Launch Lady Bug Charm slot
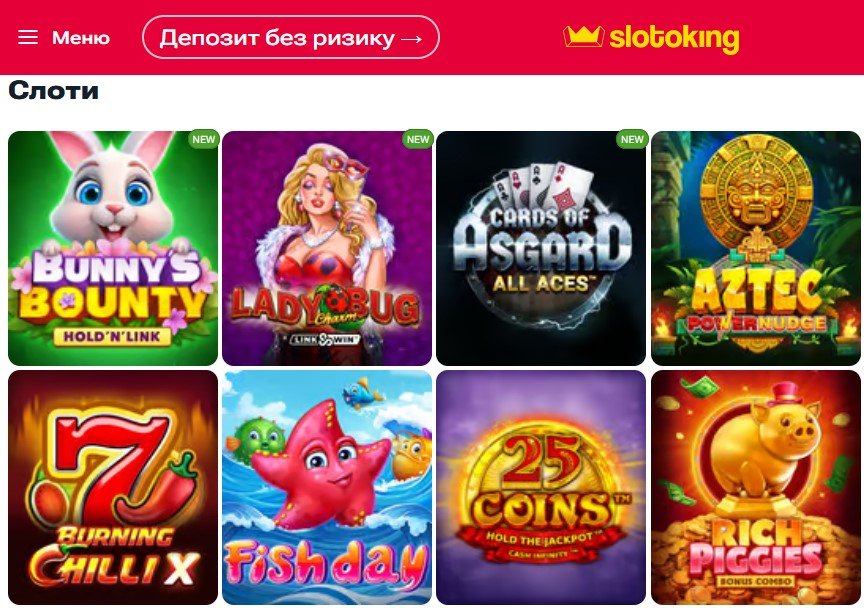Image resolution: width=864 pixels, height=608 pixels. click(327, 248)
